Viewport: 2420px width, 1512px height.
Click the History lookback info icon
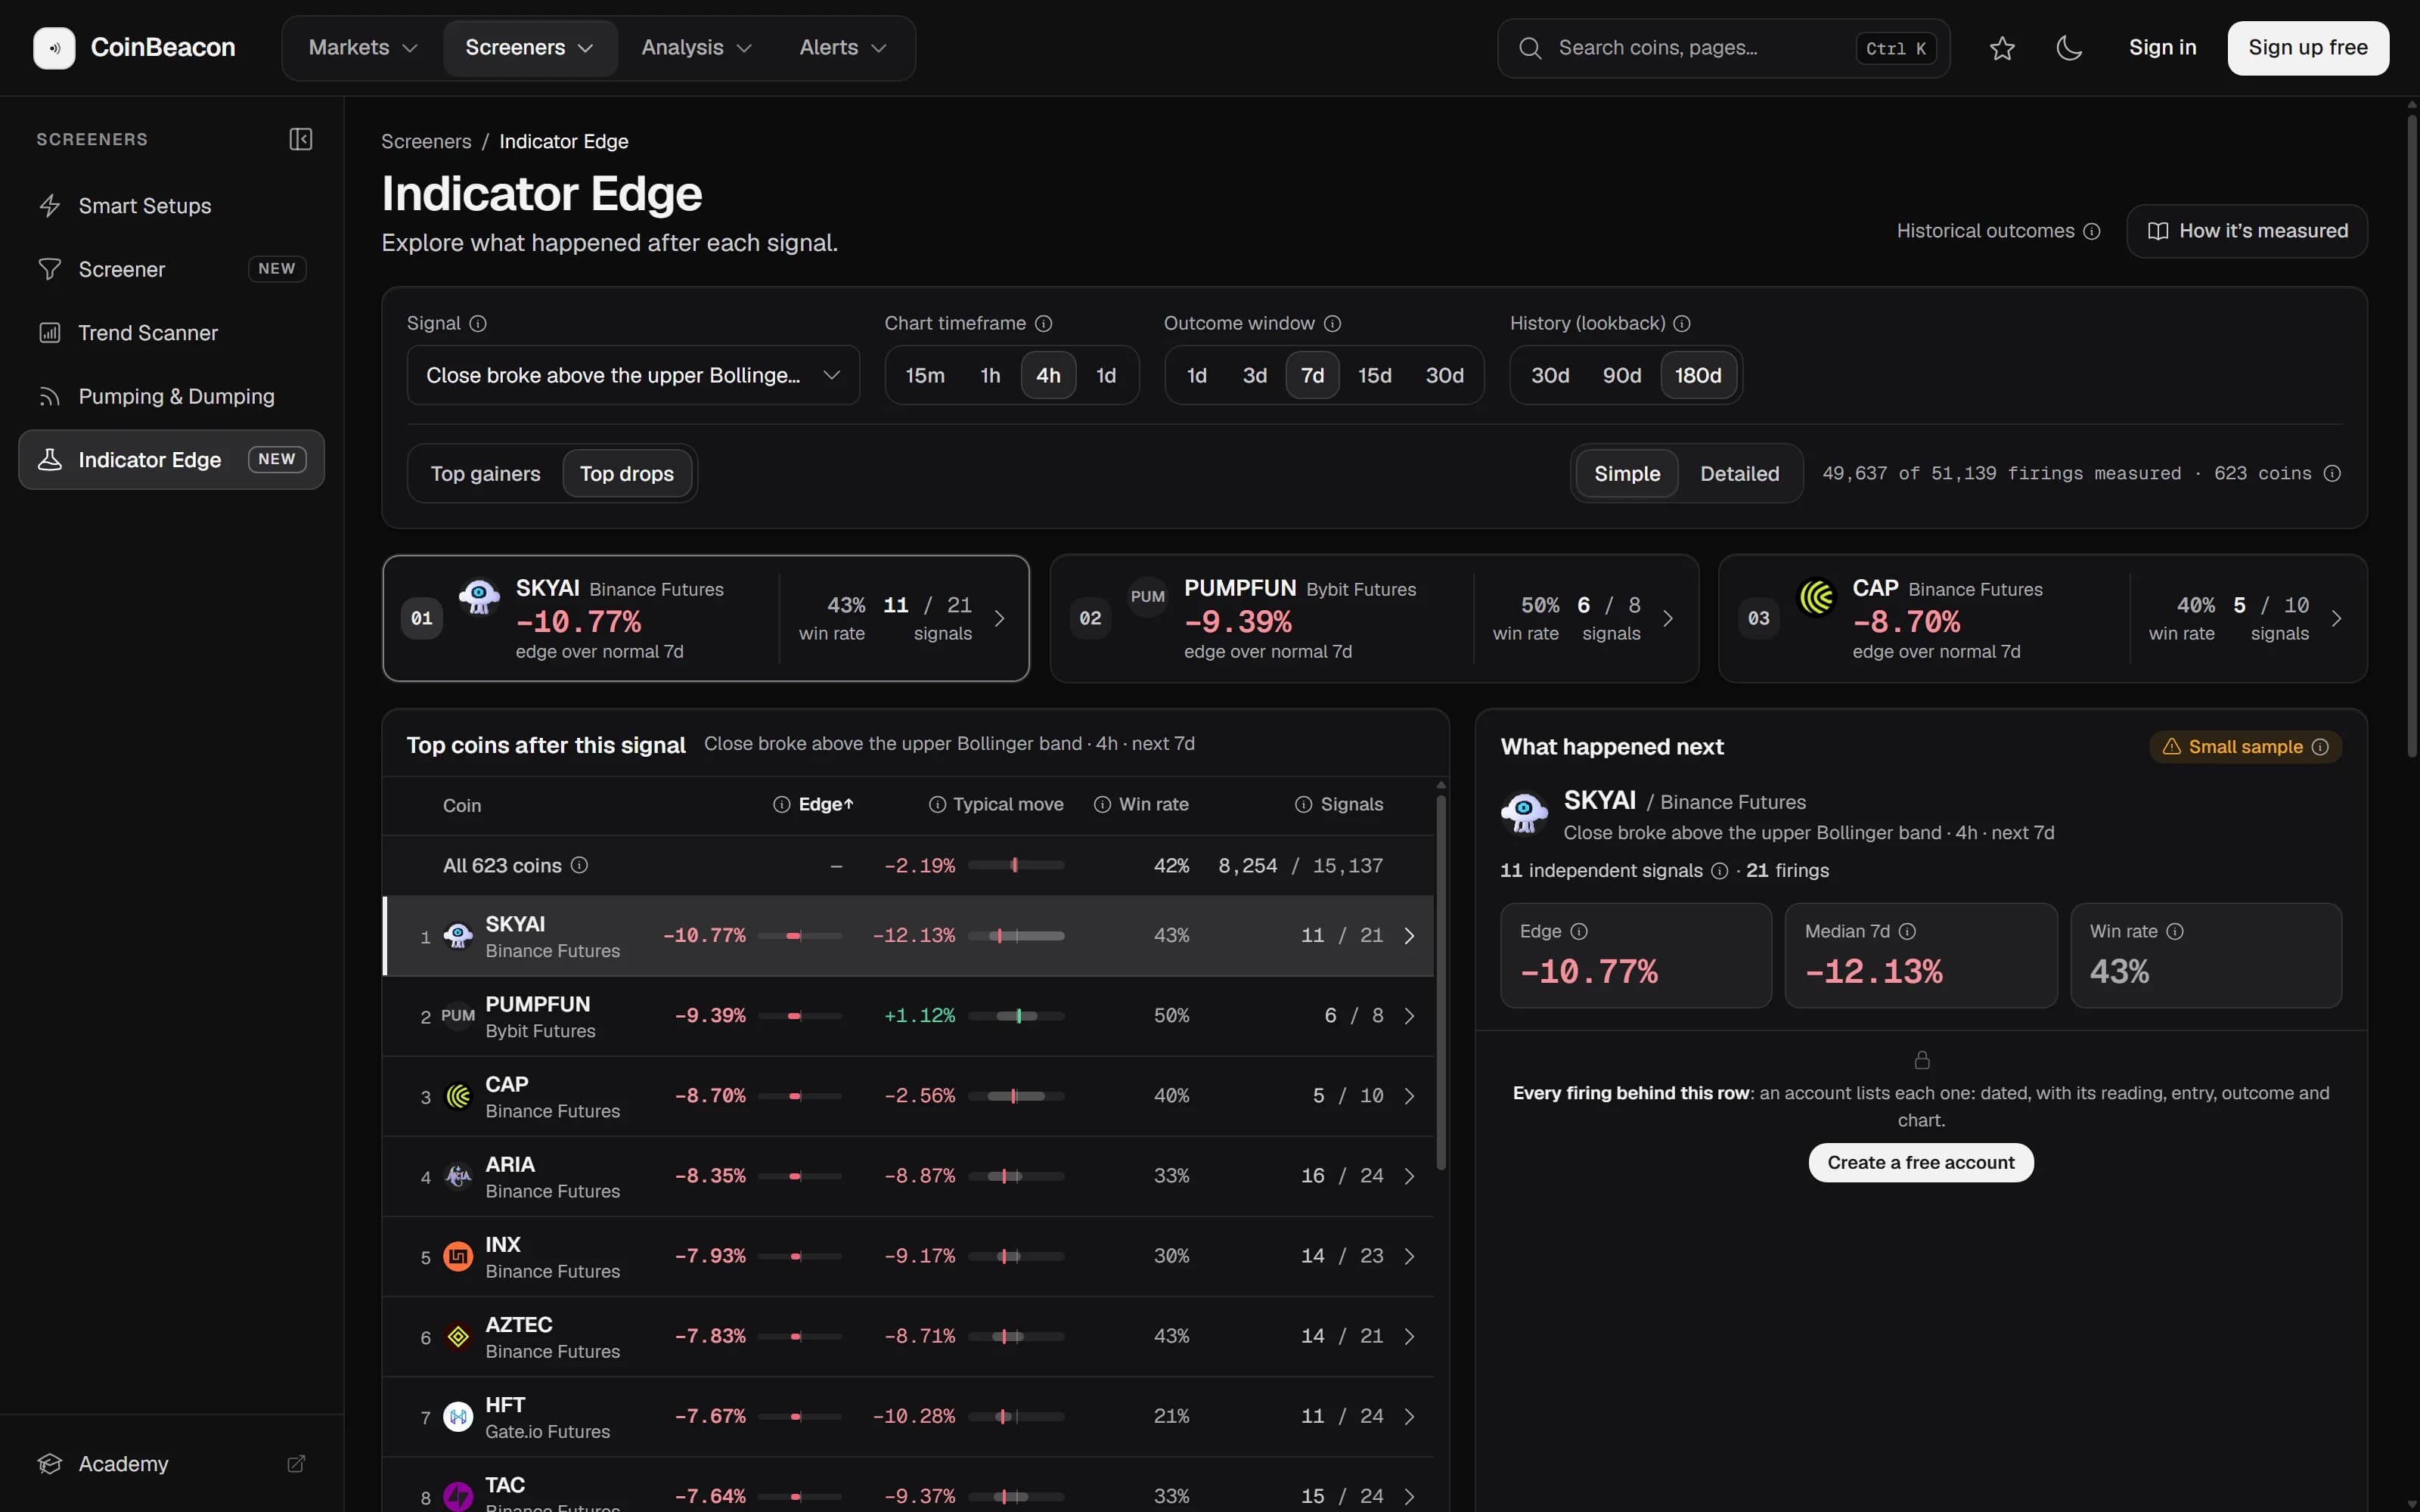click(1682, 323)
